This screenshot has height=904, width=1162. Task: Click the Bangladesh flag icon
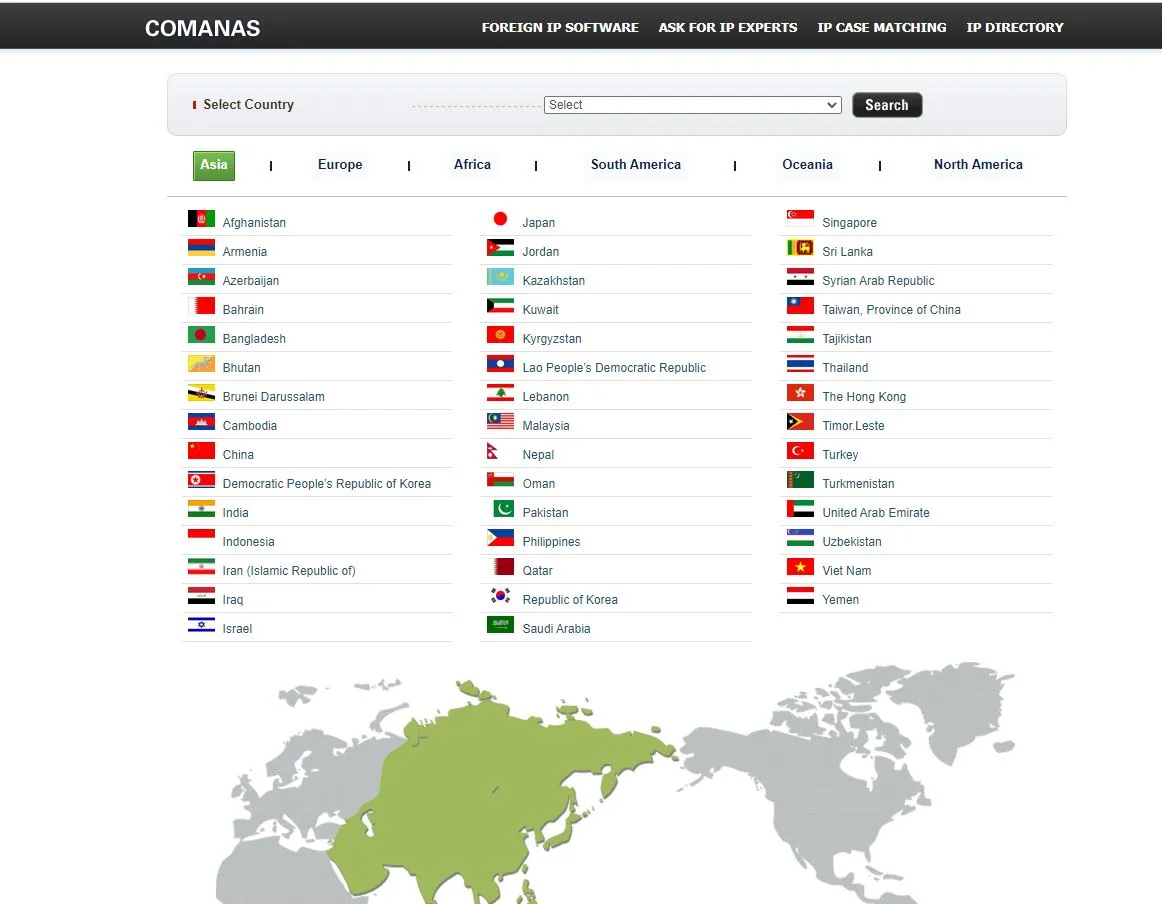point(201,334)
